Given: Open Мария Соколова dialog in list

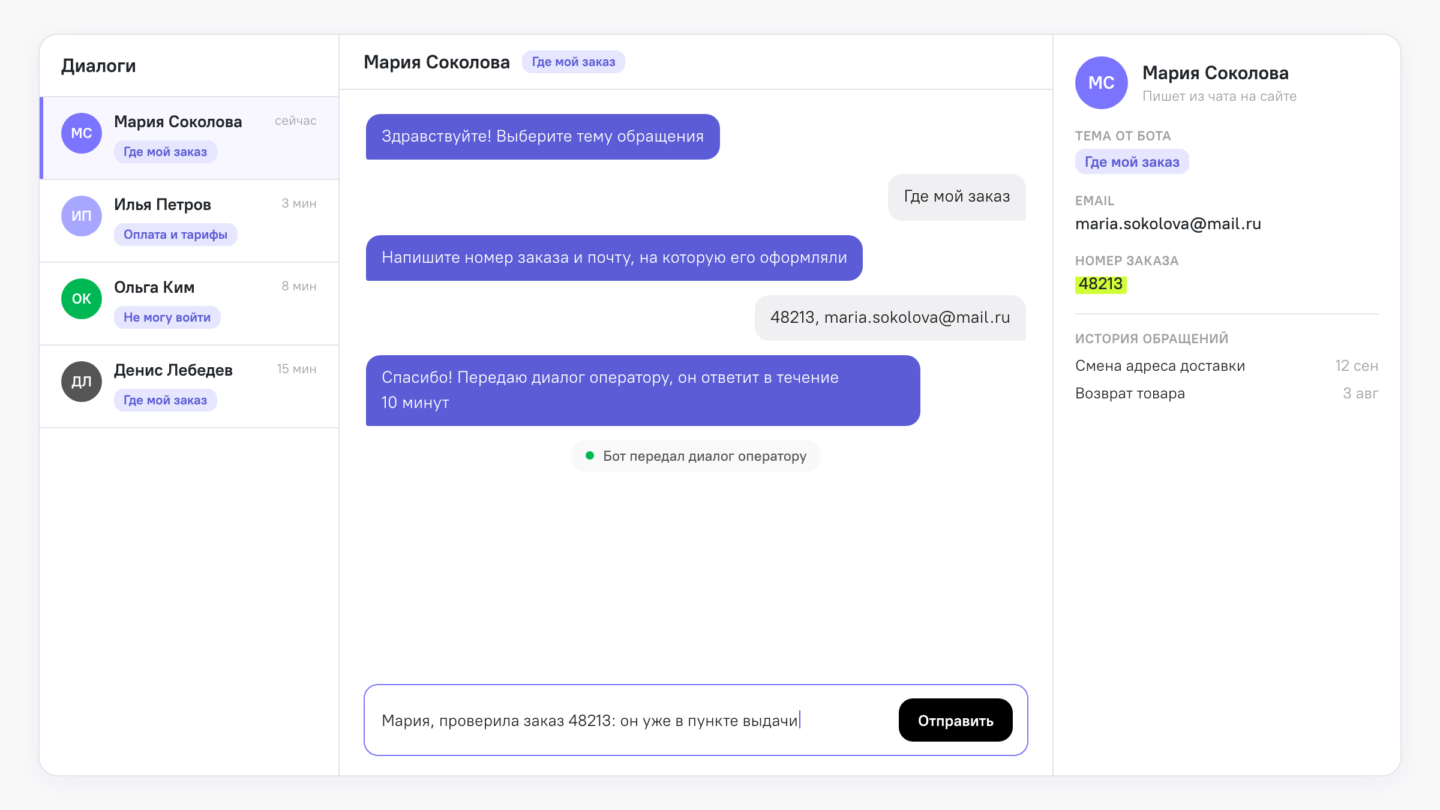Looking at the screenshot, I should (189, 138).
